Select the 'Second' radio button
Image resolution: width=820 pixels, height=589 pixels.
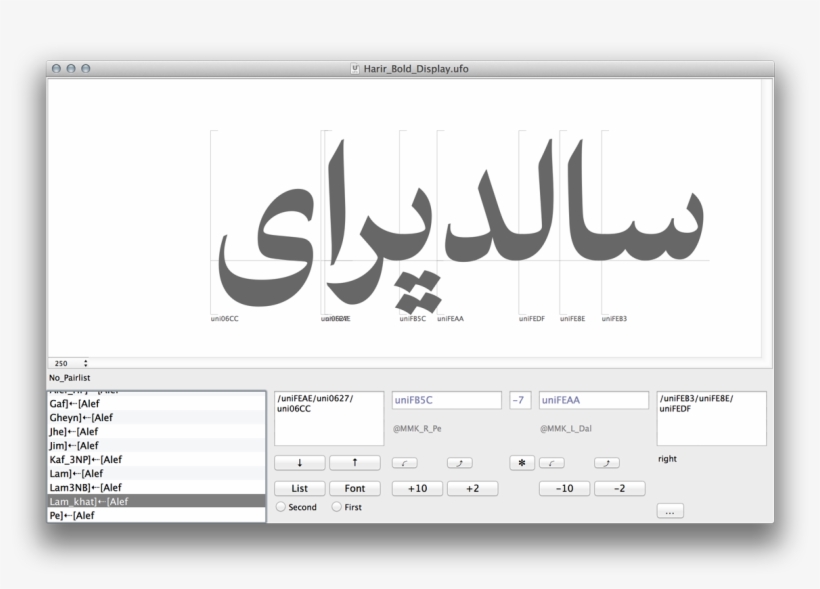[x=281, y=507]
